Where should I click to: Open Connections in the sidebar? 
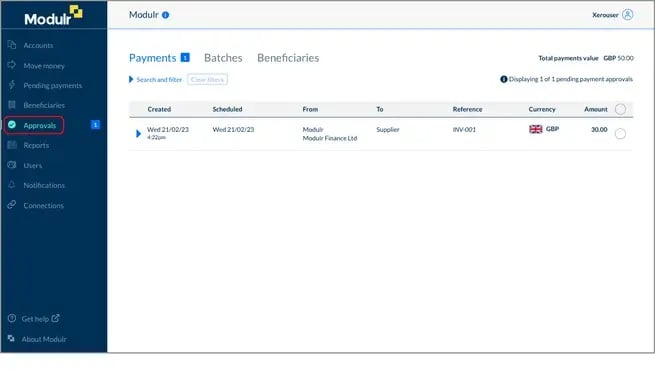43,205
